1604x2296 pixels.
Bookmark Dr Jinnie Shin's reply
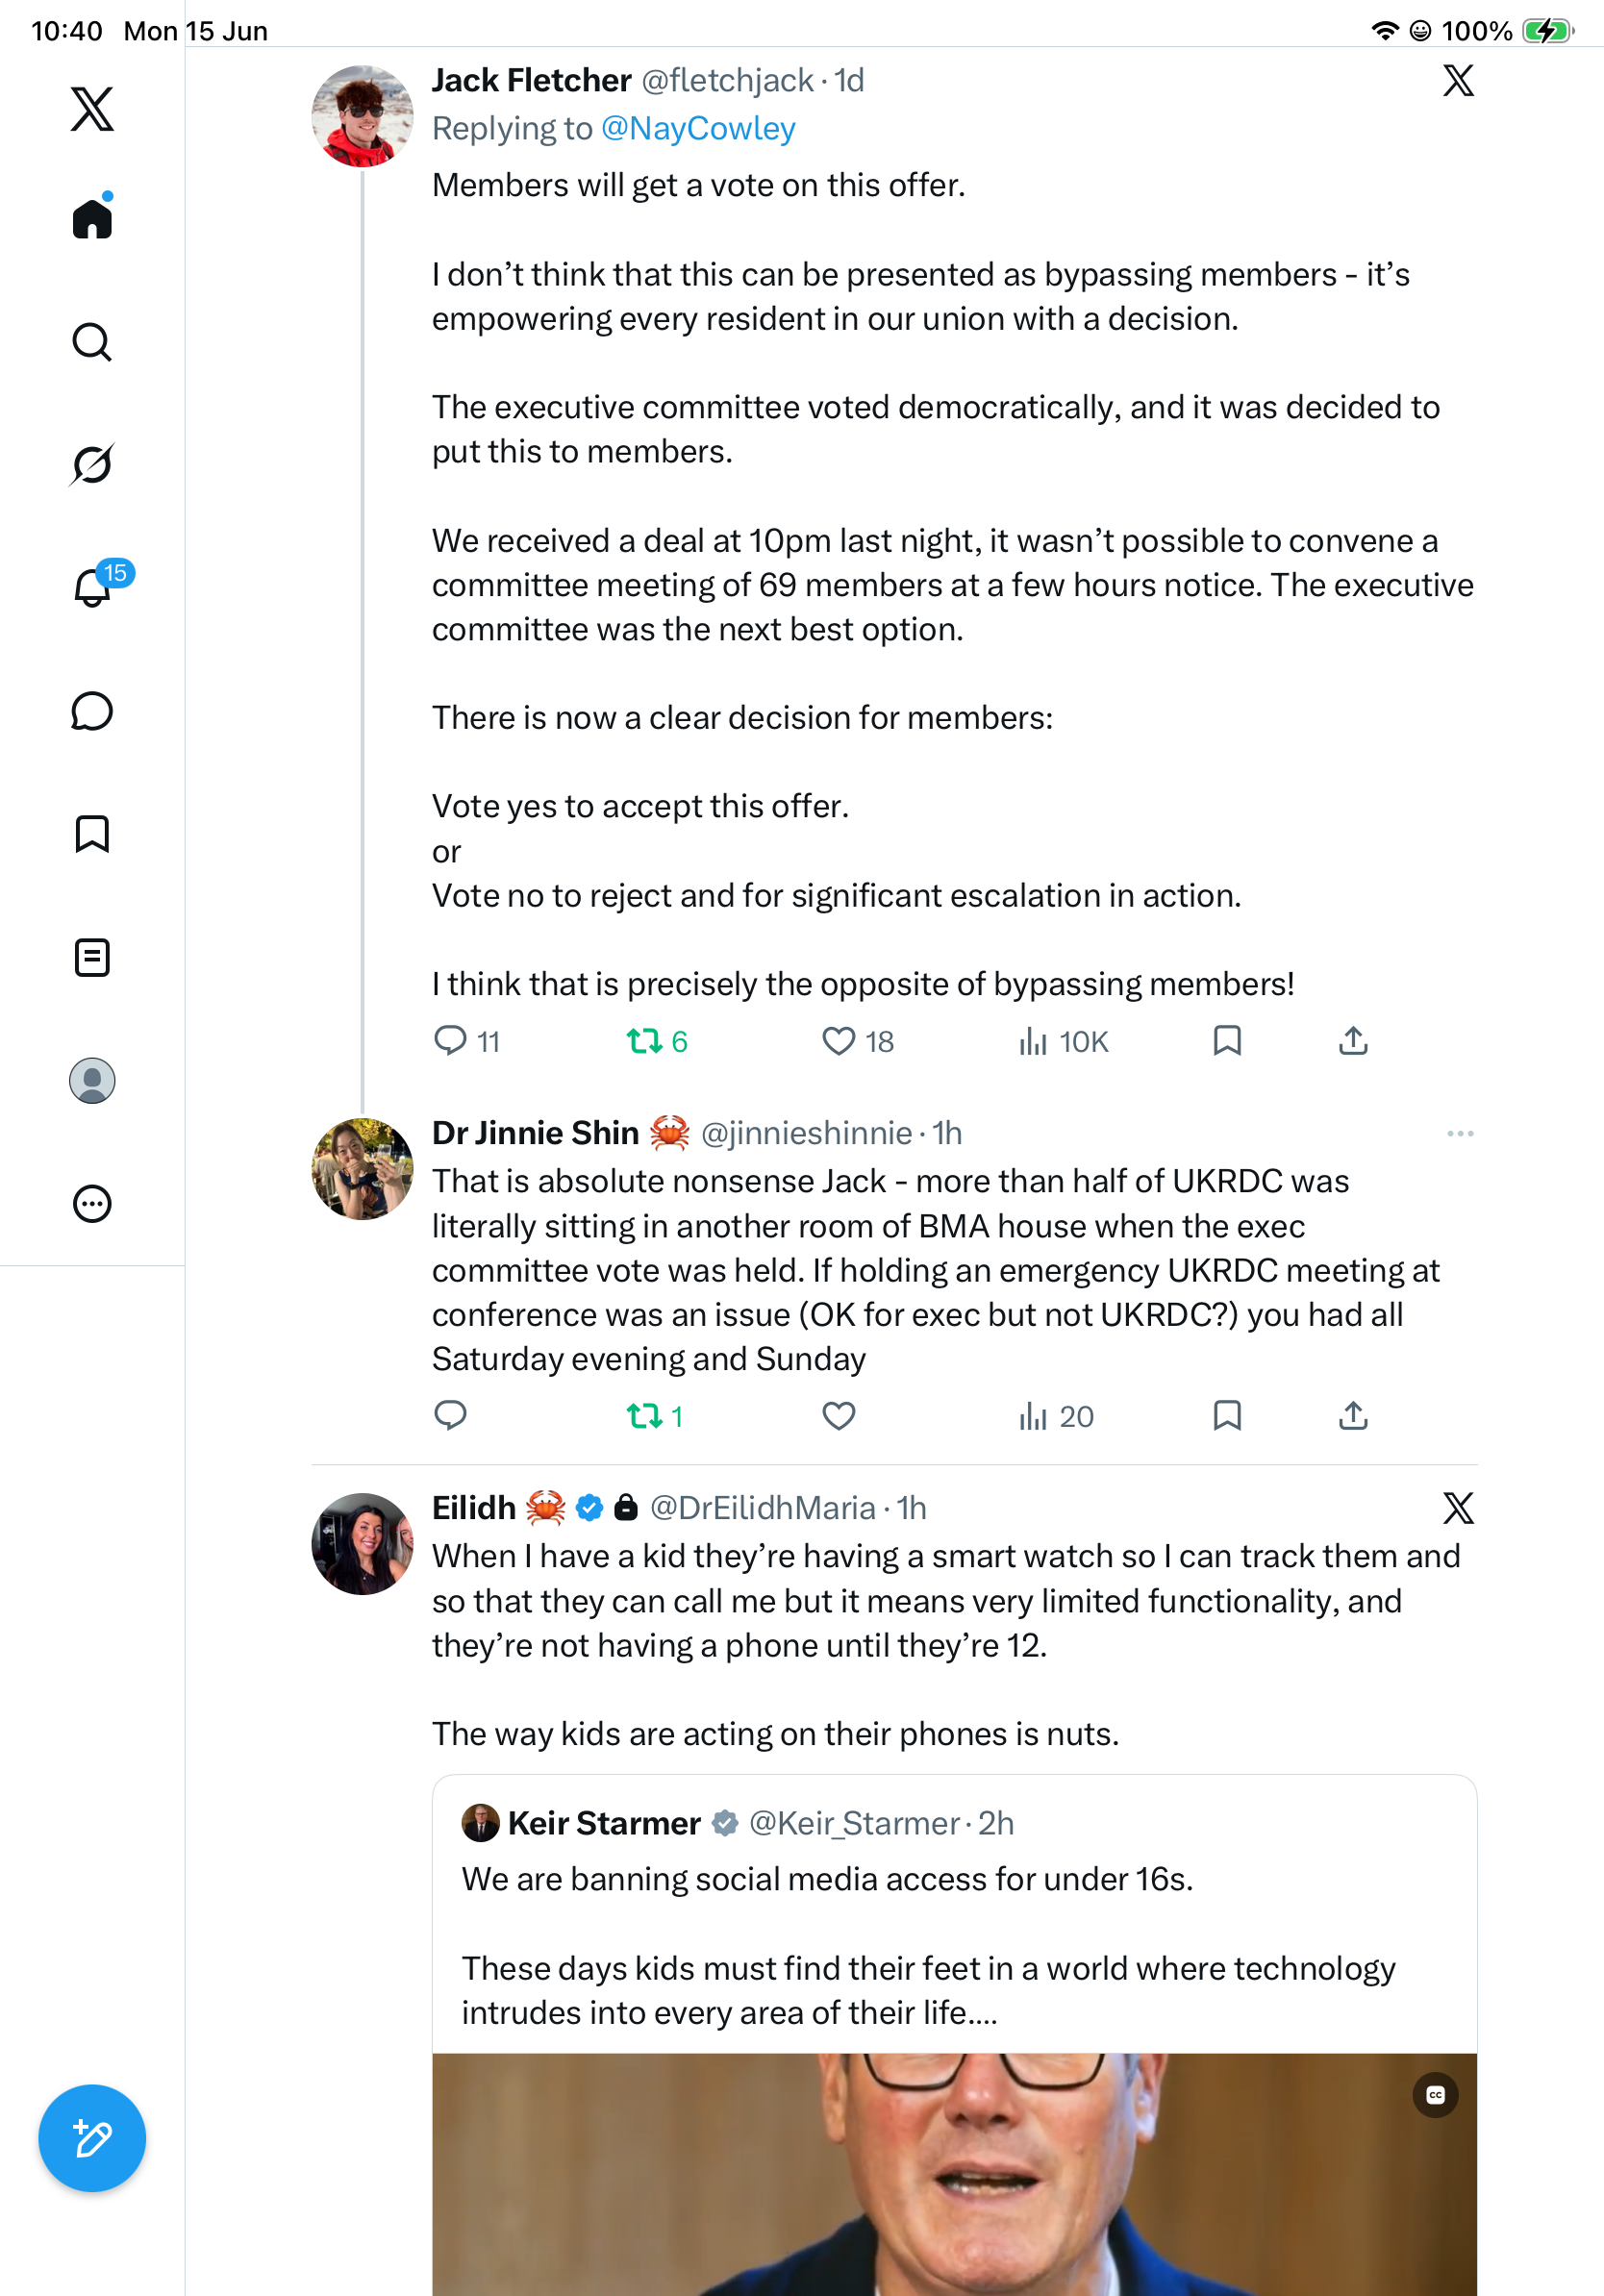1227,1416
